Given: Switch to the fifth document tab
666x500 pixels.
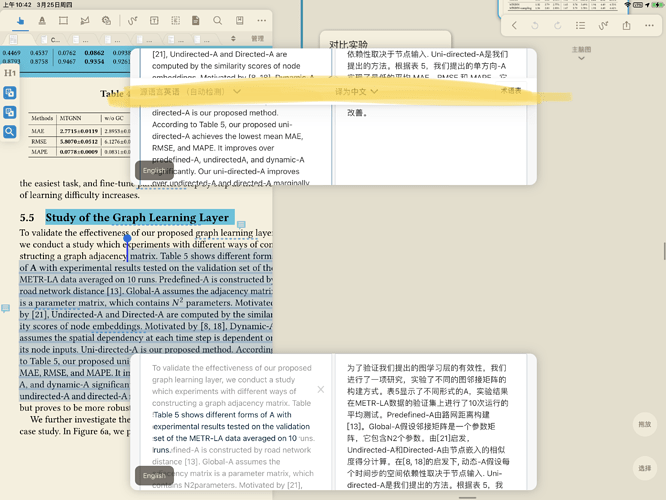Looking at the screenshot, I should pos(144,40).
